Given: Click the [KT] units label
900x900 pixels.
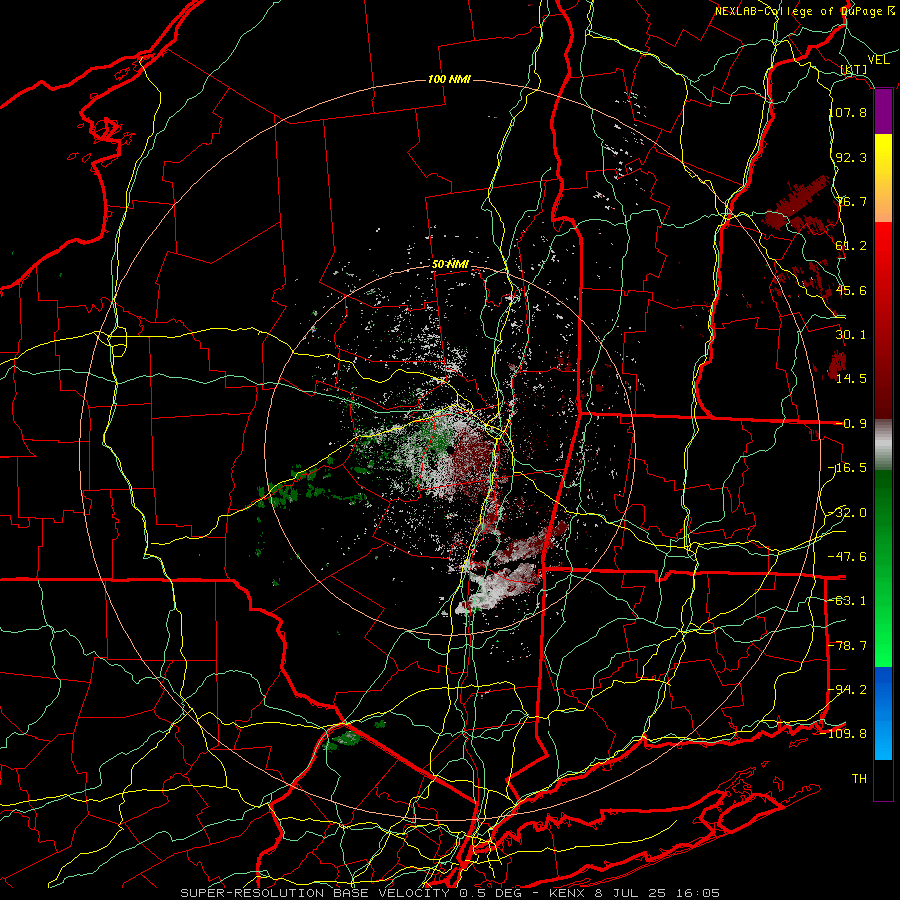Looking at the screenshot, I should tap(854, 70).
